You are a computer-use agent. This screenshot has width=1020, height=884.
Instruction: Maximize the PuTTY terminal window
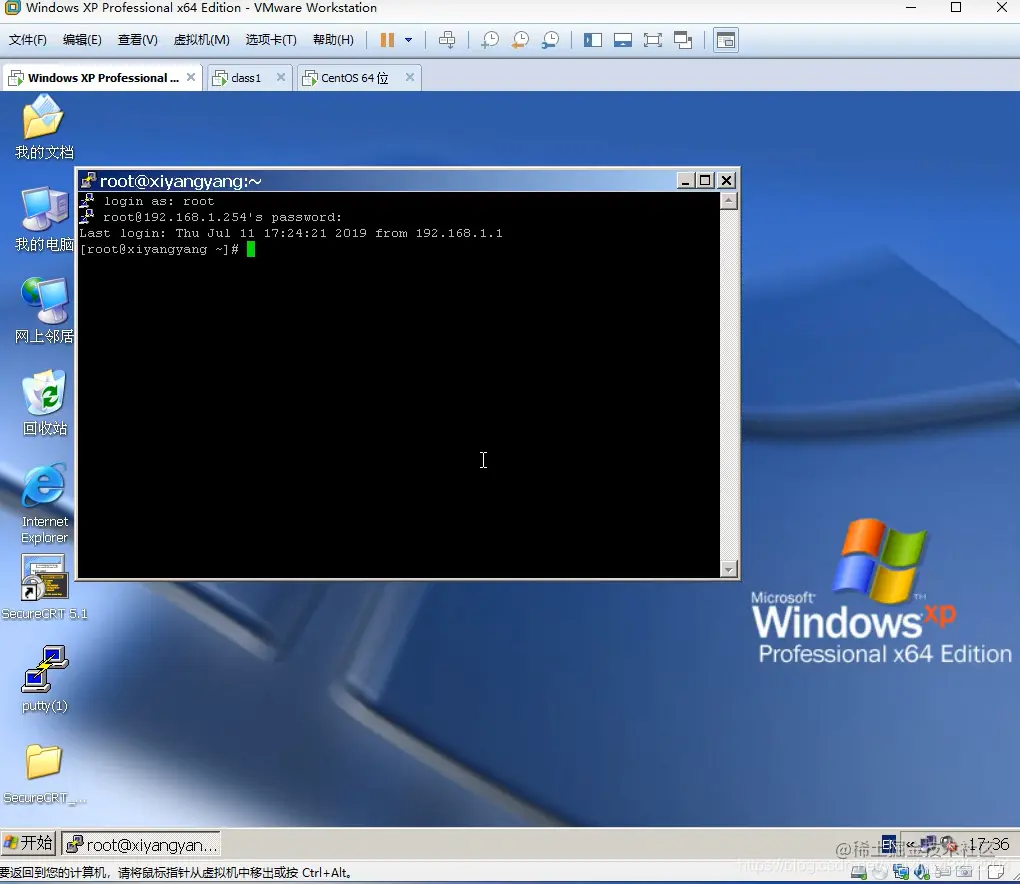click(705, 180)
